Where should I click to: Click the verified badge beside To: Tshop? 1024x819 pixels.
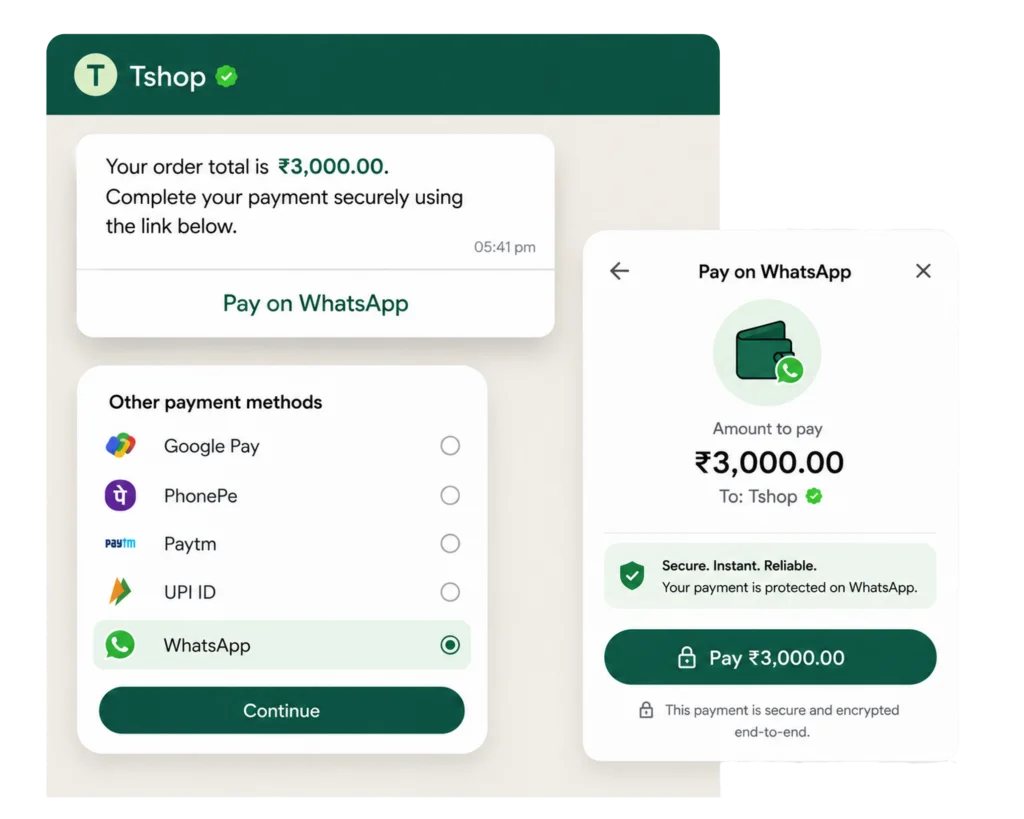tap(814, 496)
